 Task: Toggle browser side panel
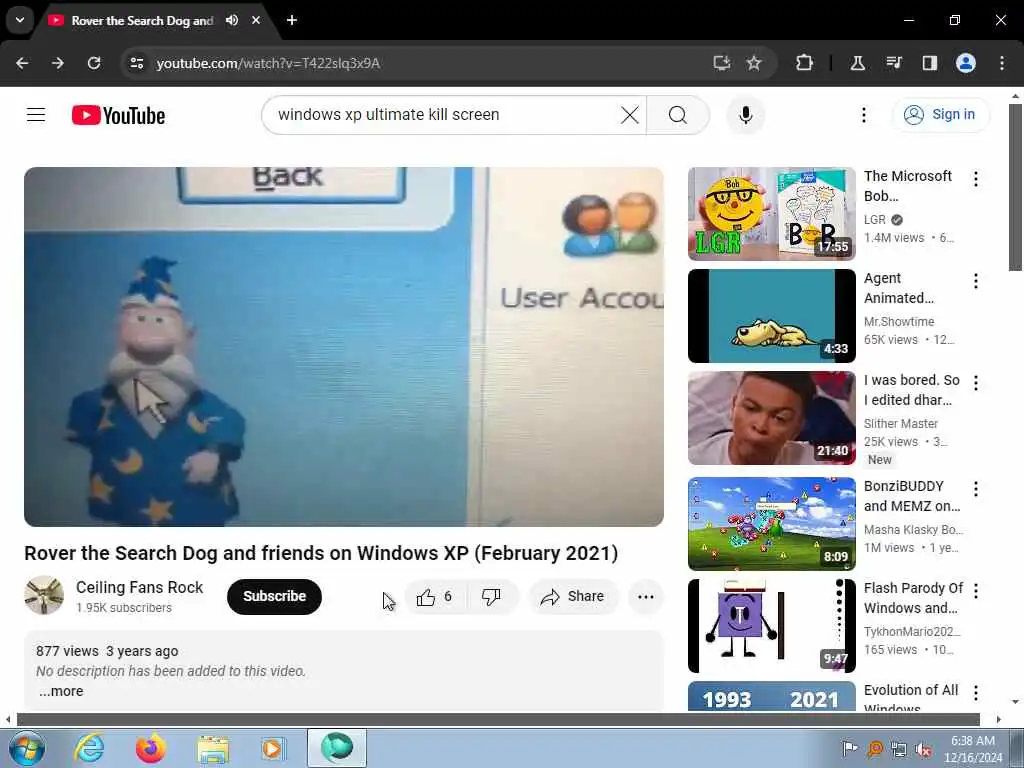tap(930, 63)
